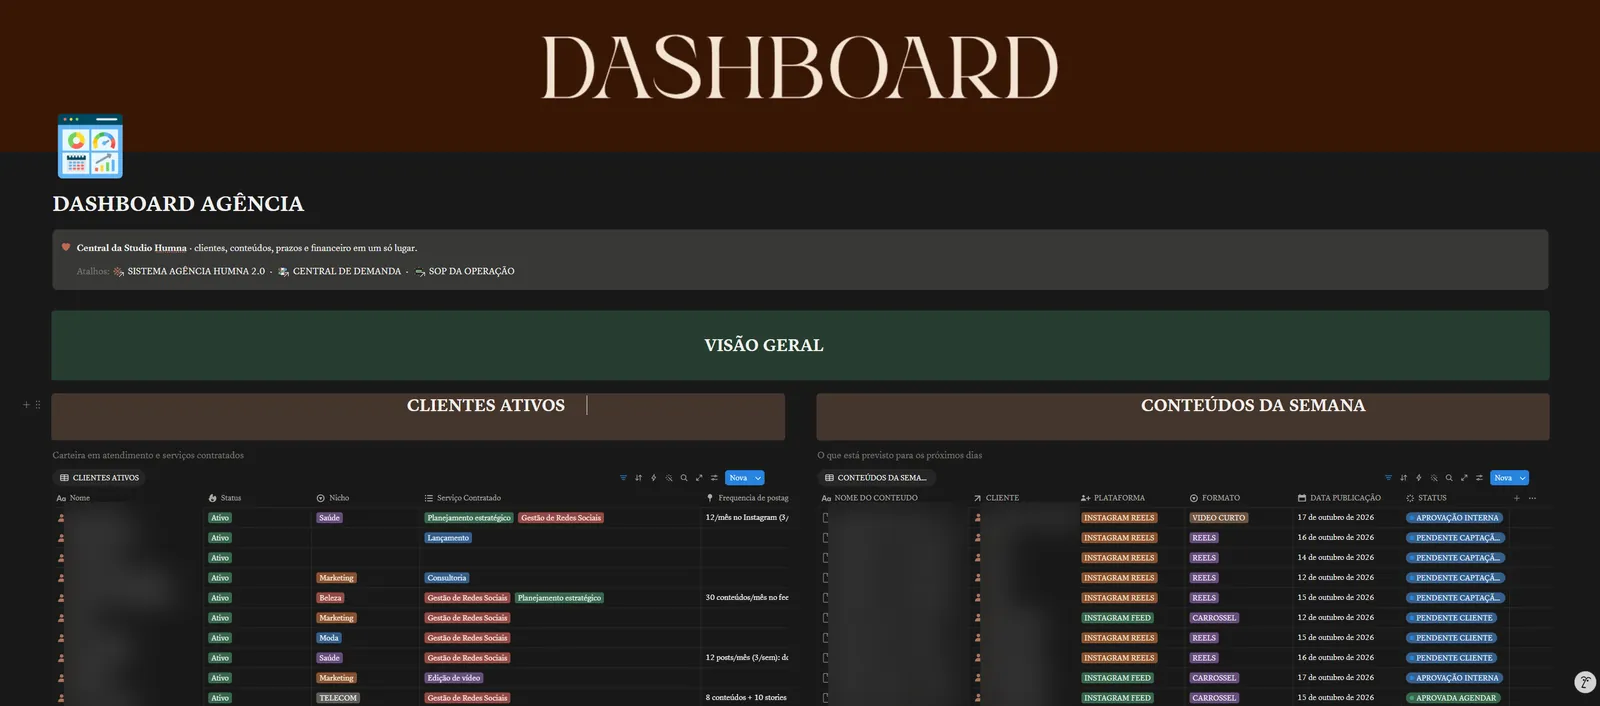Open view settings sliders in Clientes Ativos toolbar
1600x706 pixels.
(x=714, y=478)
